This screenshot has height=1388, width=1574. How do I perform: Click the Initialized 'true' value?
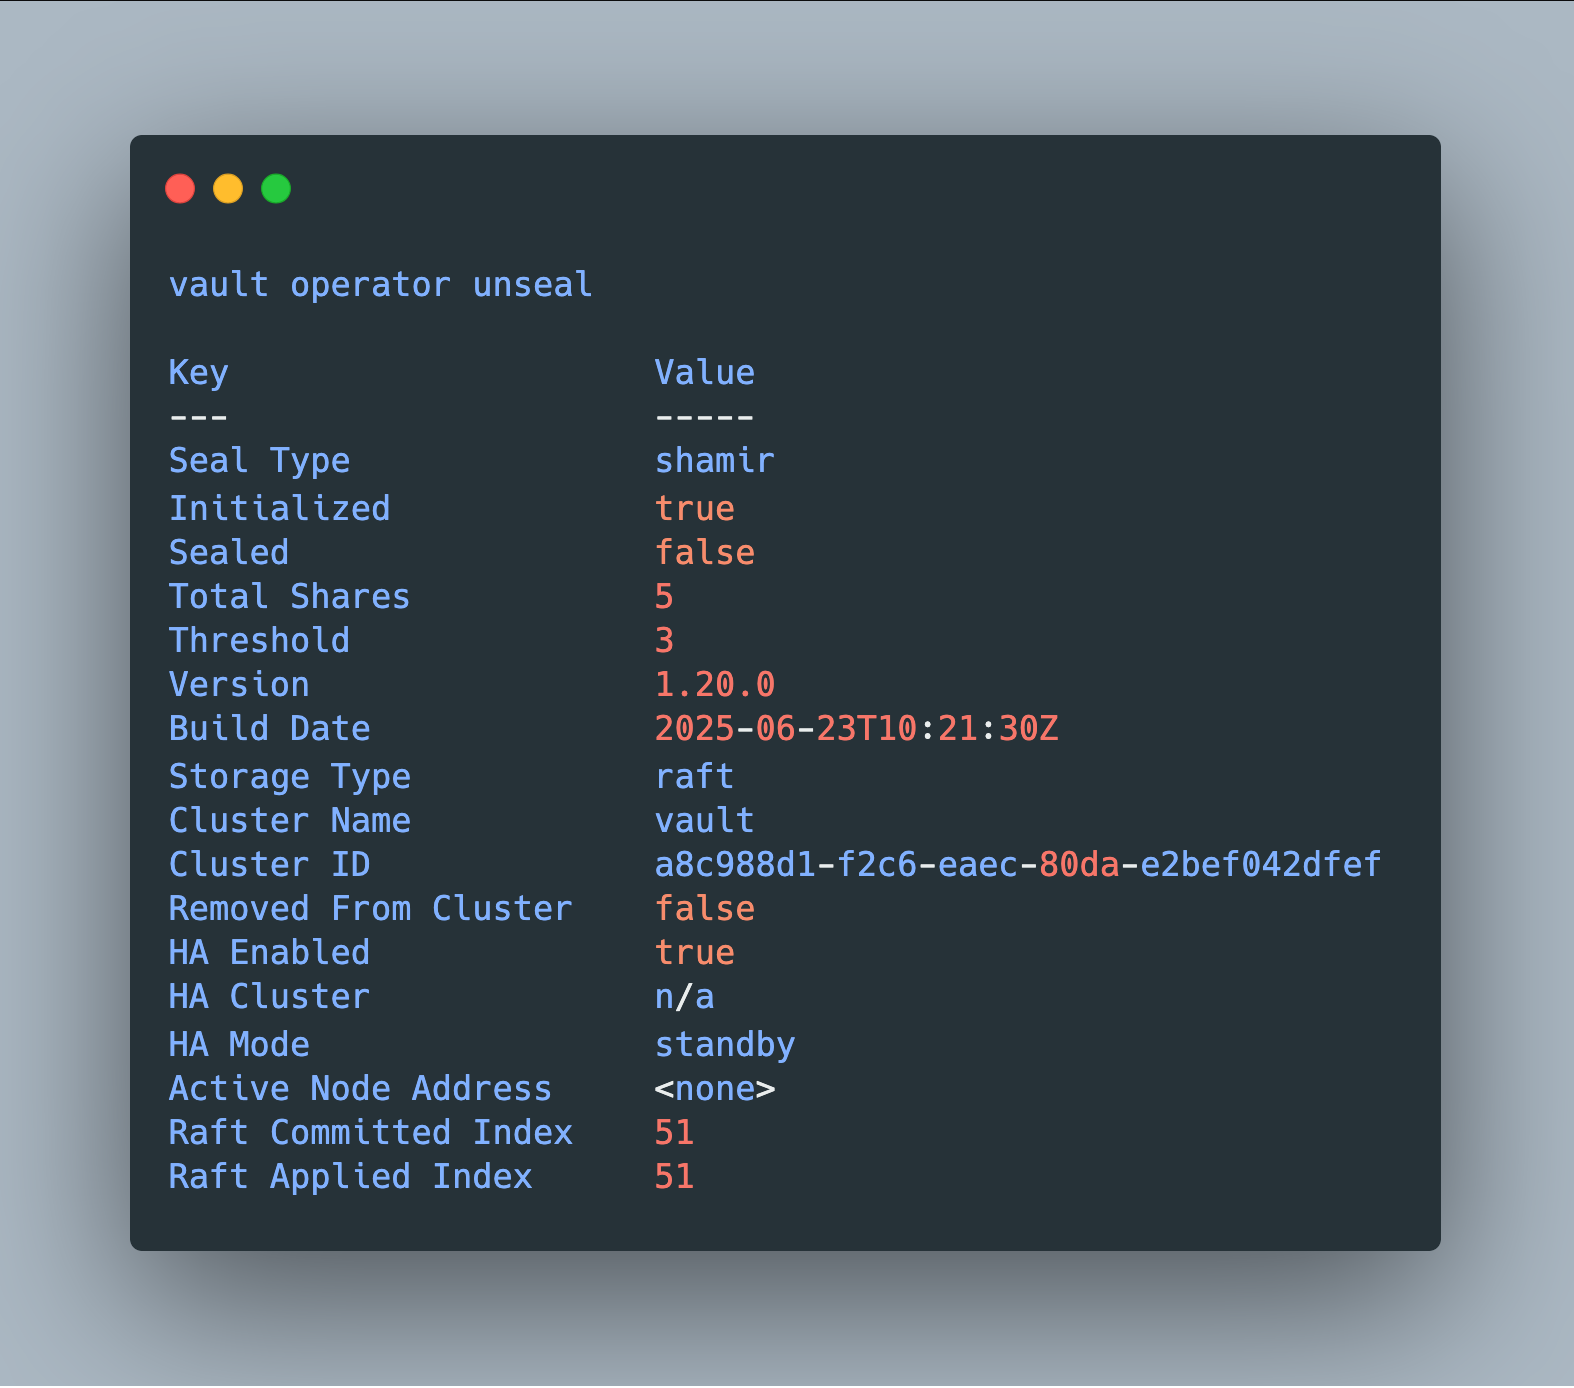(x=694, y=509)
